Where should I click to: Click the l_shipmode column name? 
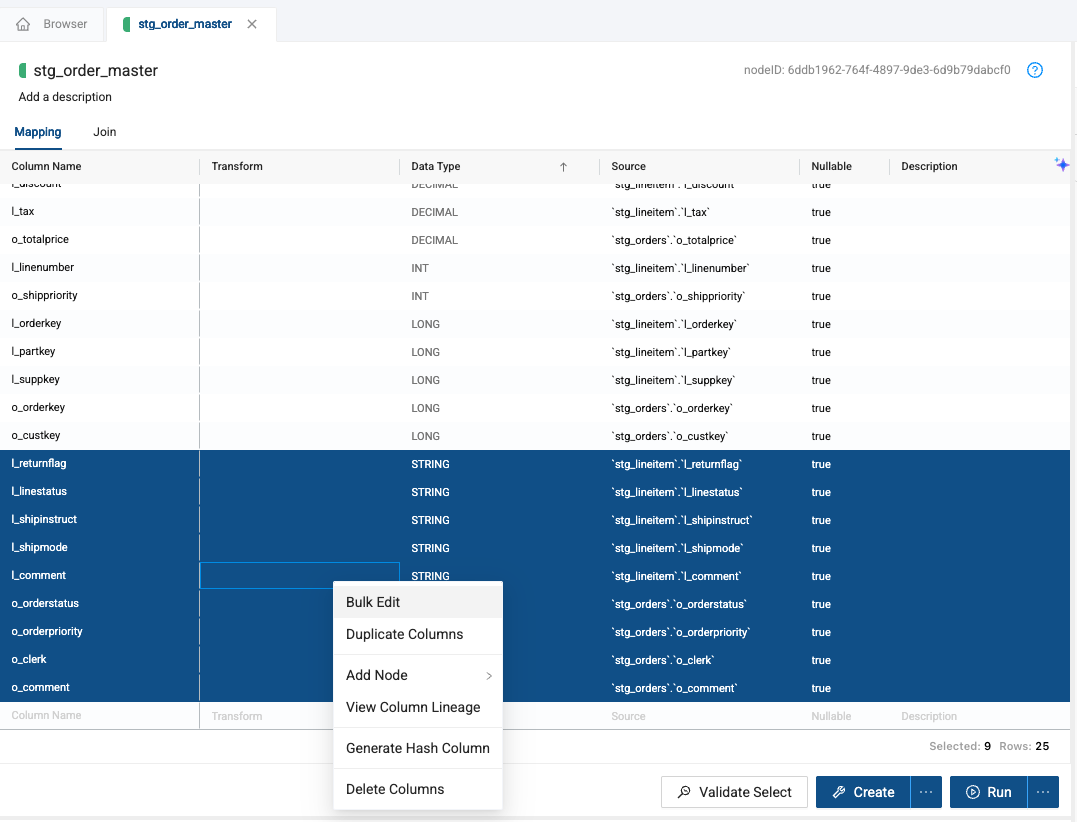39,548
